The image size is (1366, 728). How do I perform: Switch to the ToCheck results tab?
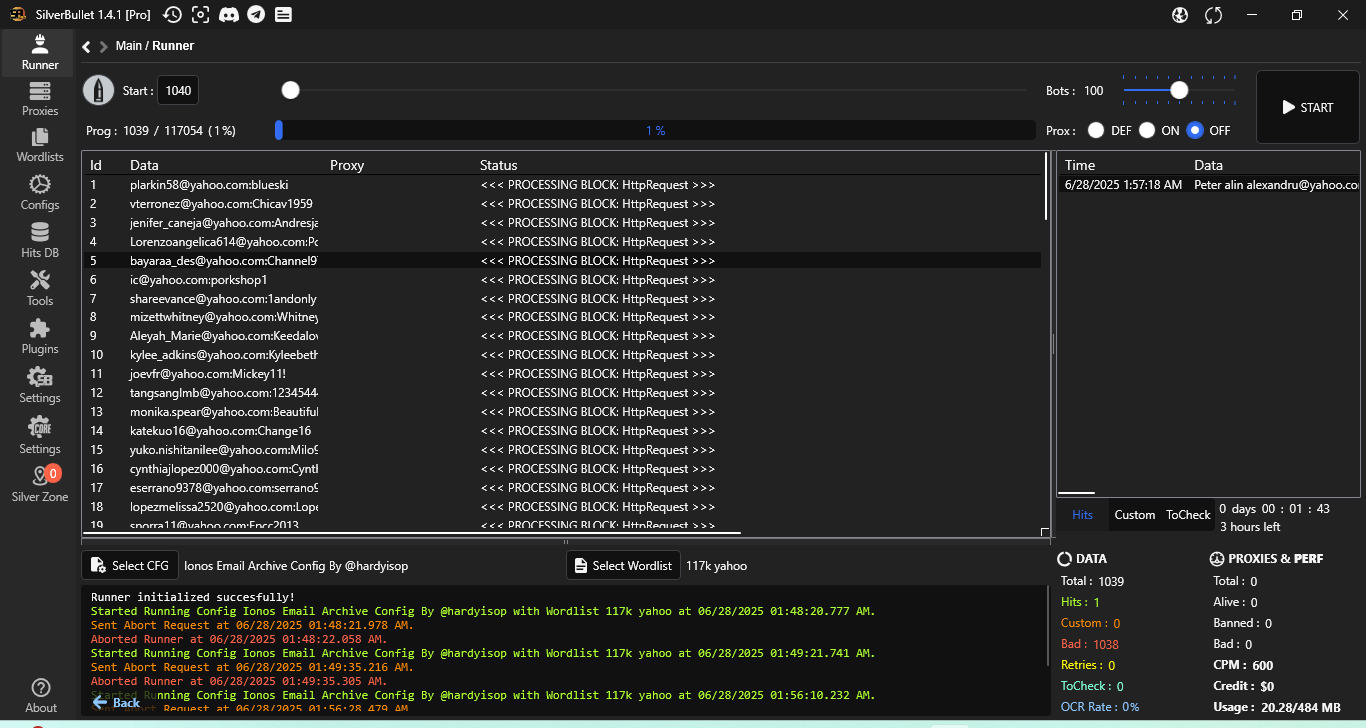1188,515
